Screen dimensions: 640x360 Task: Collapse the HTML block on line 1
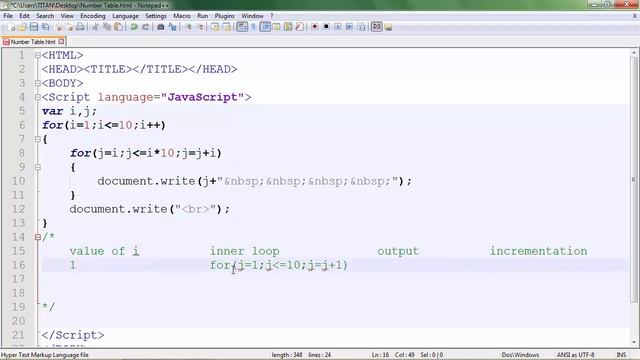[38, 55]
